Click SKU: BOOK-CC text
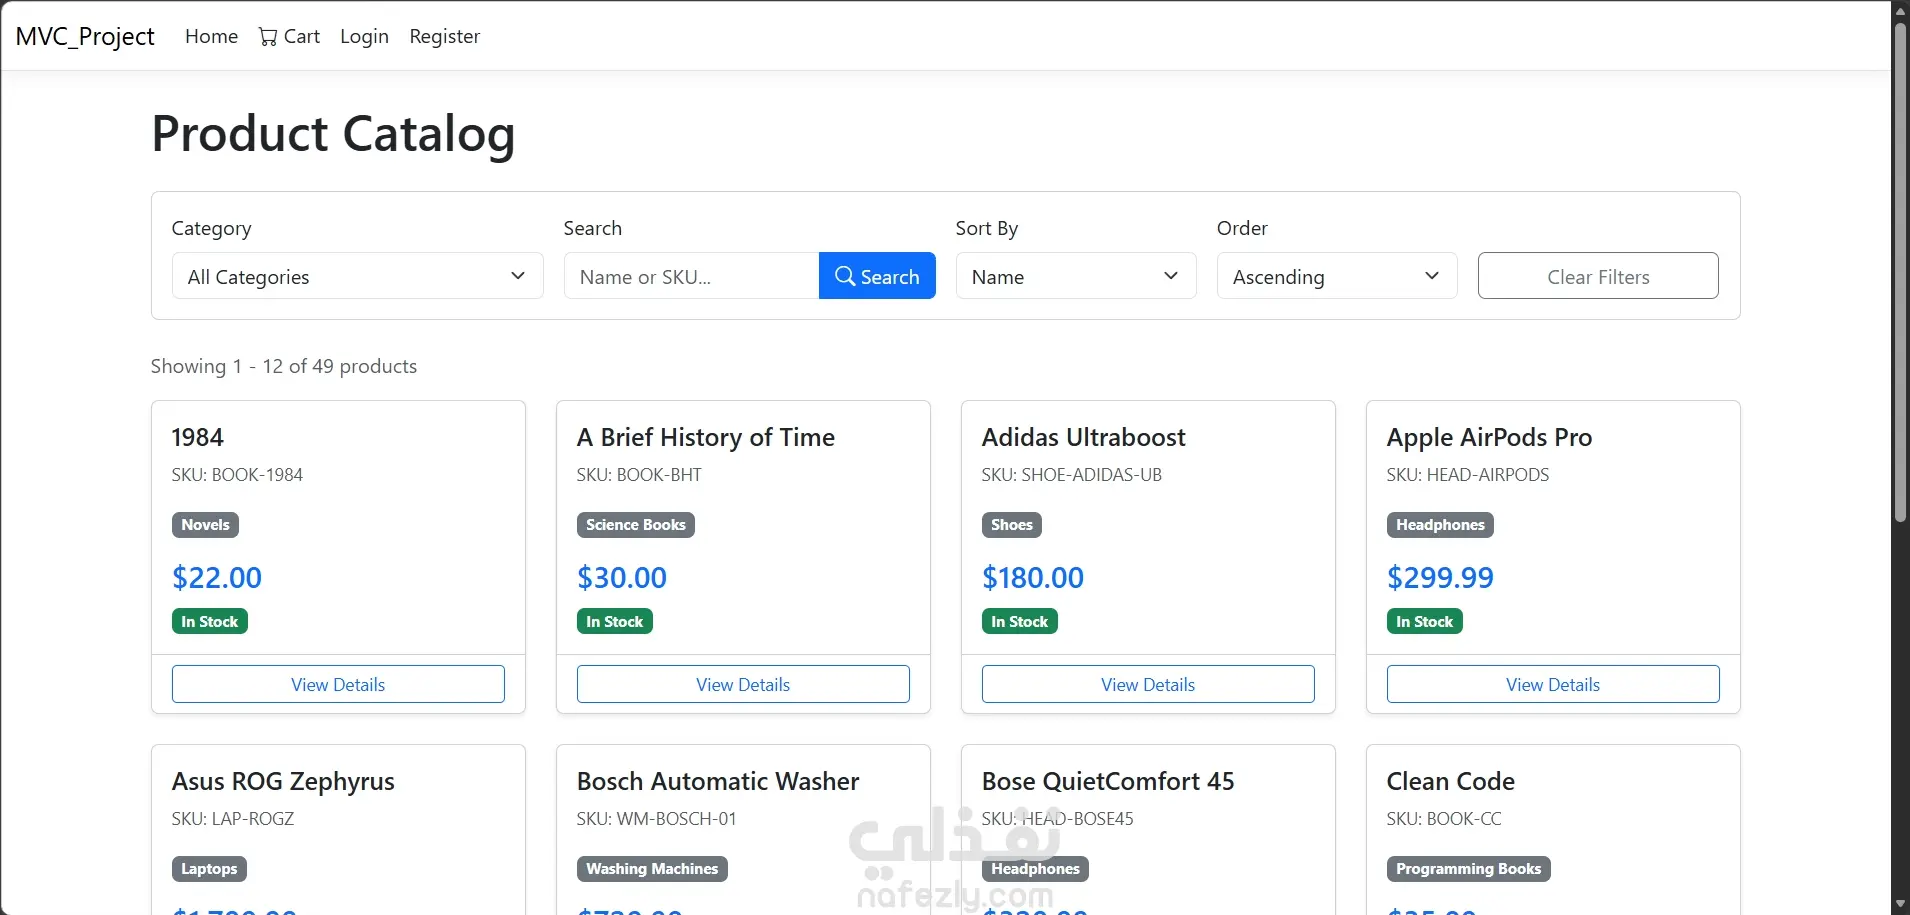The image size is (1910, 915). coord(1444,819)
